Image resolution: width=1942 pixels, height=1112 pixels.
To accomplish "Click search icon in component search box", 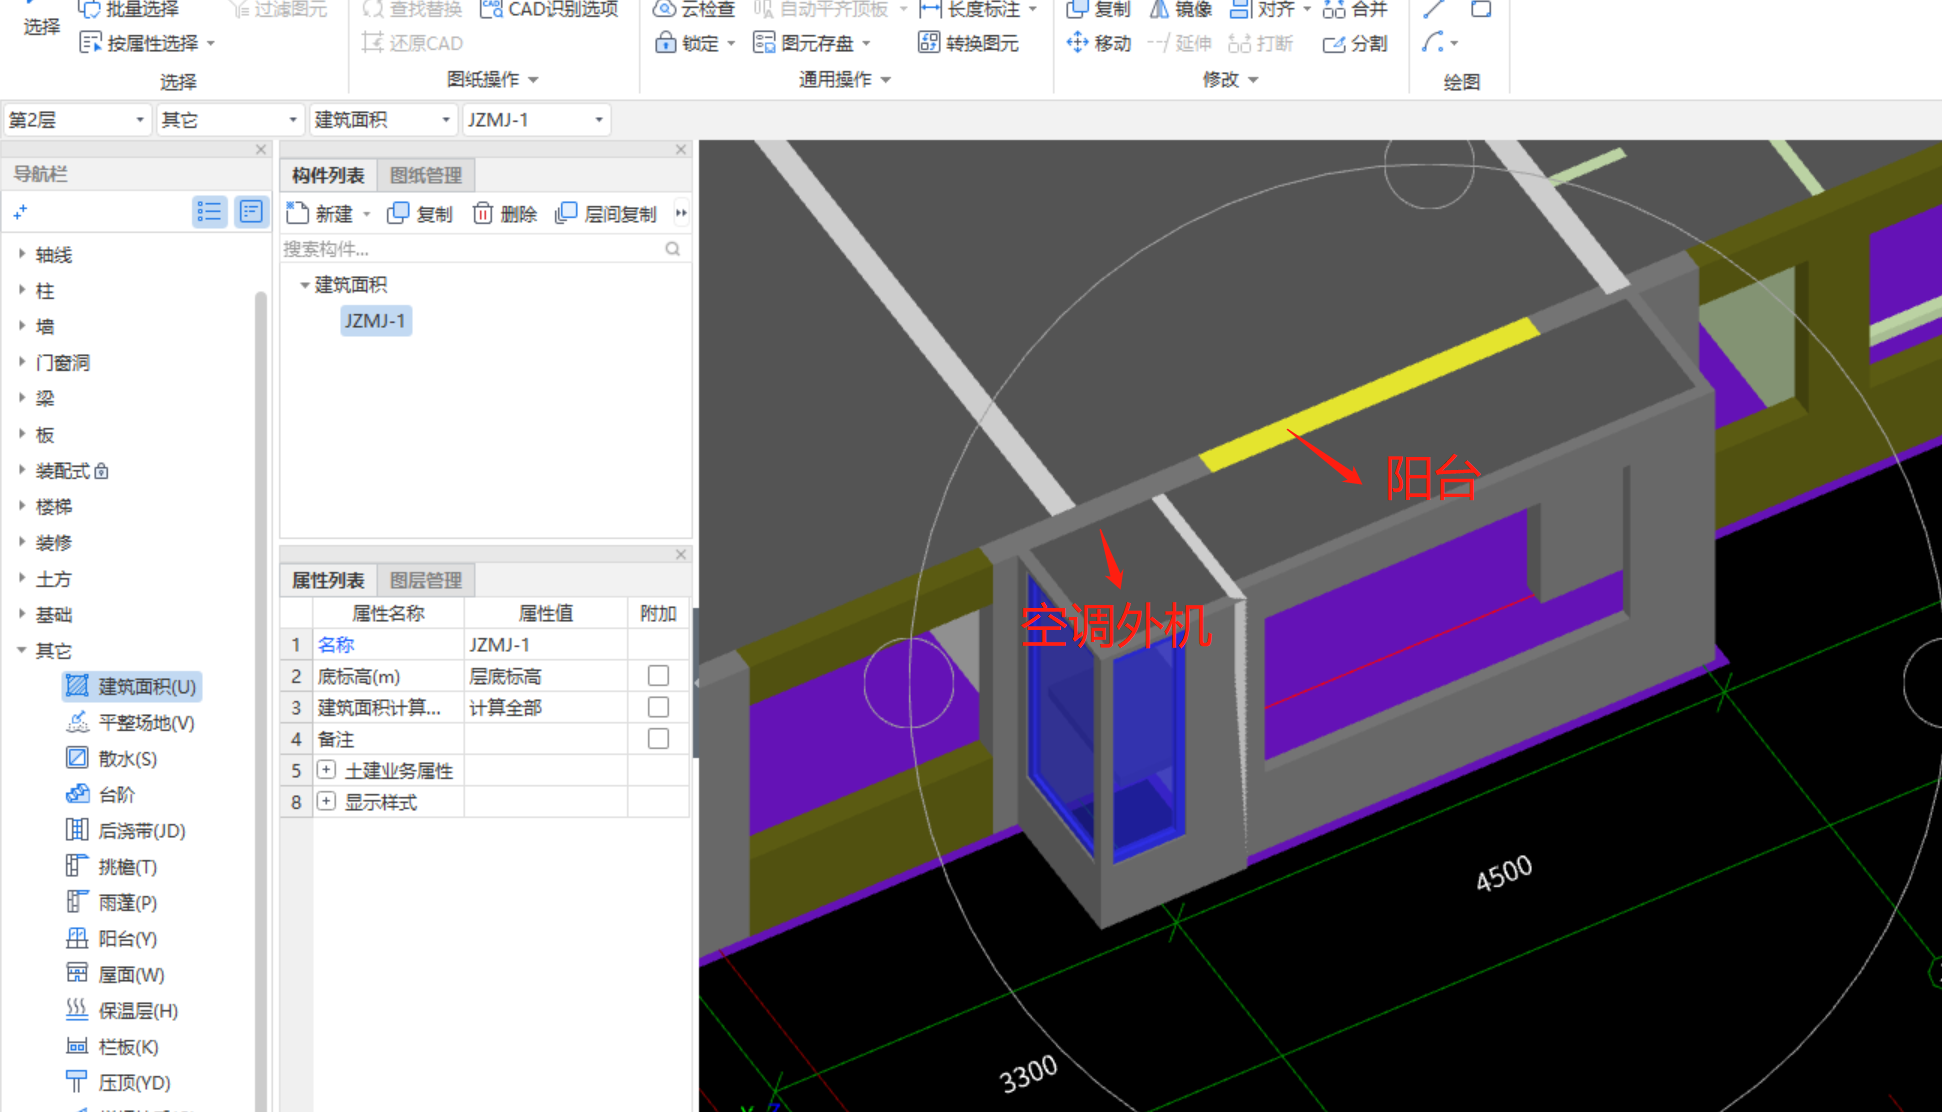I will coord(673,249).
